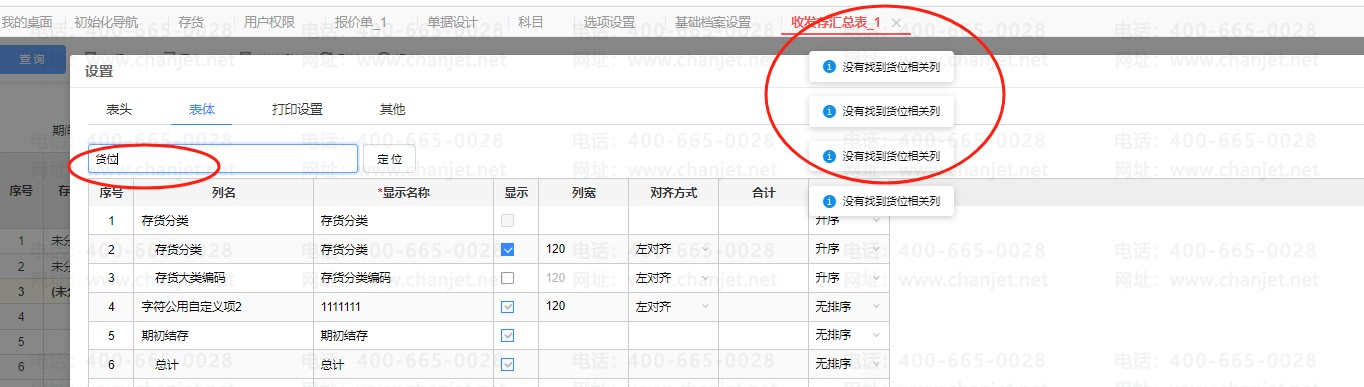The height and width of the screenshot is (387, 1364).
Task: Close the 收发存汇总表_1 tab
Action: pos(895,22)
